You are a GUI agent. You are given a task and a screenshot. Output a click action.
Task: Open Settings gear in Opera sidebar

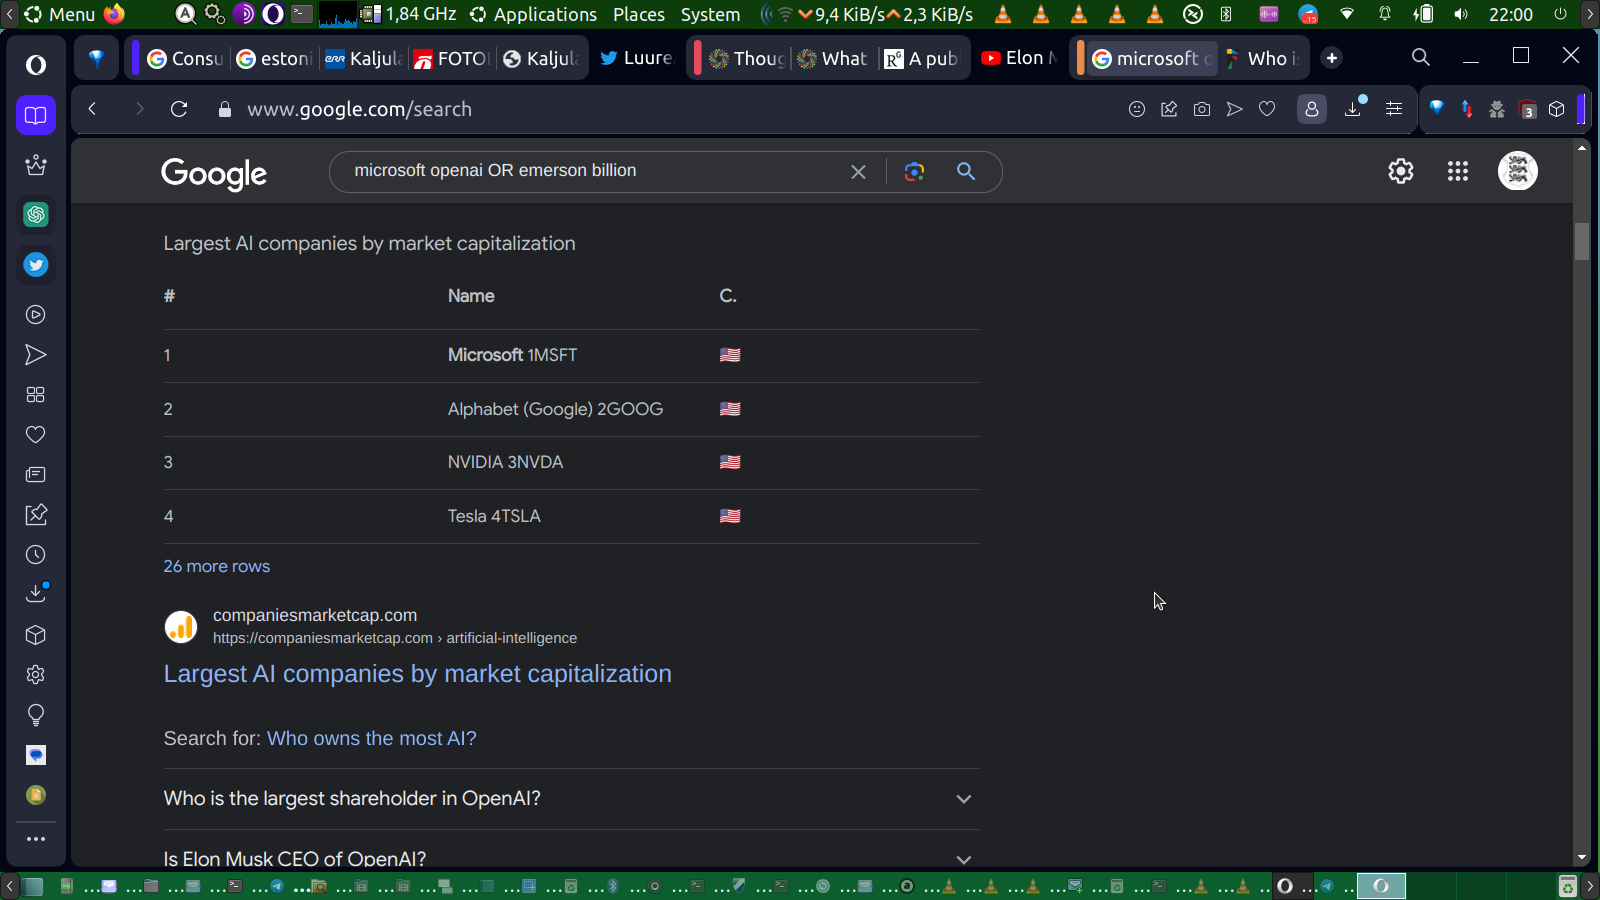(36, 675)
